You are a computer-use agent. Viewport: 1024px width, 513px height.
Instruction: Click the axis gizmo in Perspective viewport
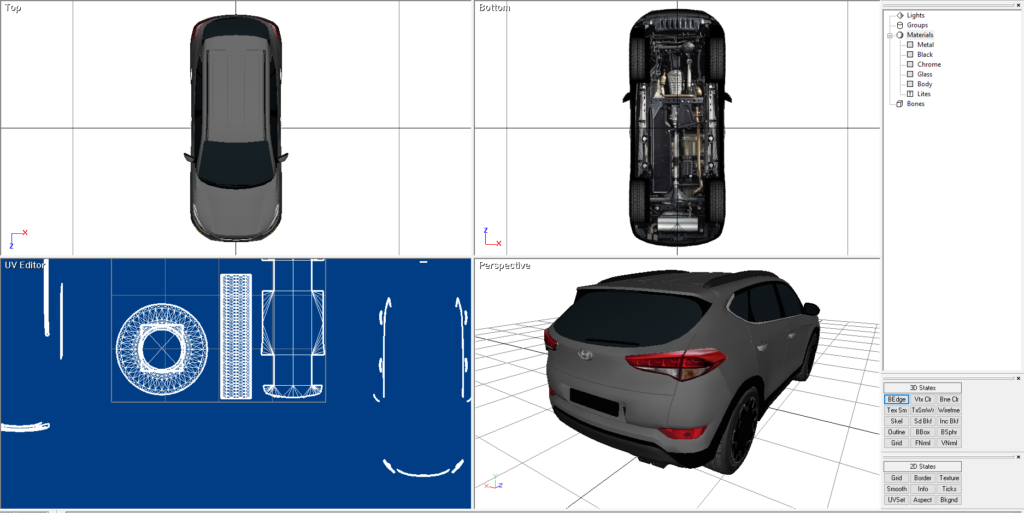tap(490, 484)
